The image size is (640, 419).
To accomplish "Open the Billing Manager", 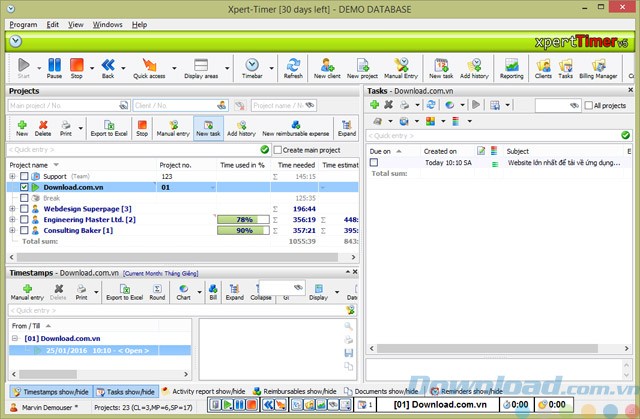I will [600, 66].
